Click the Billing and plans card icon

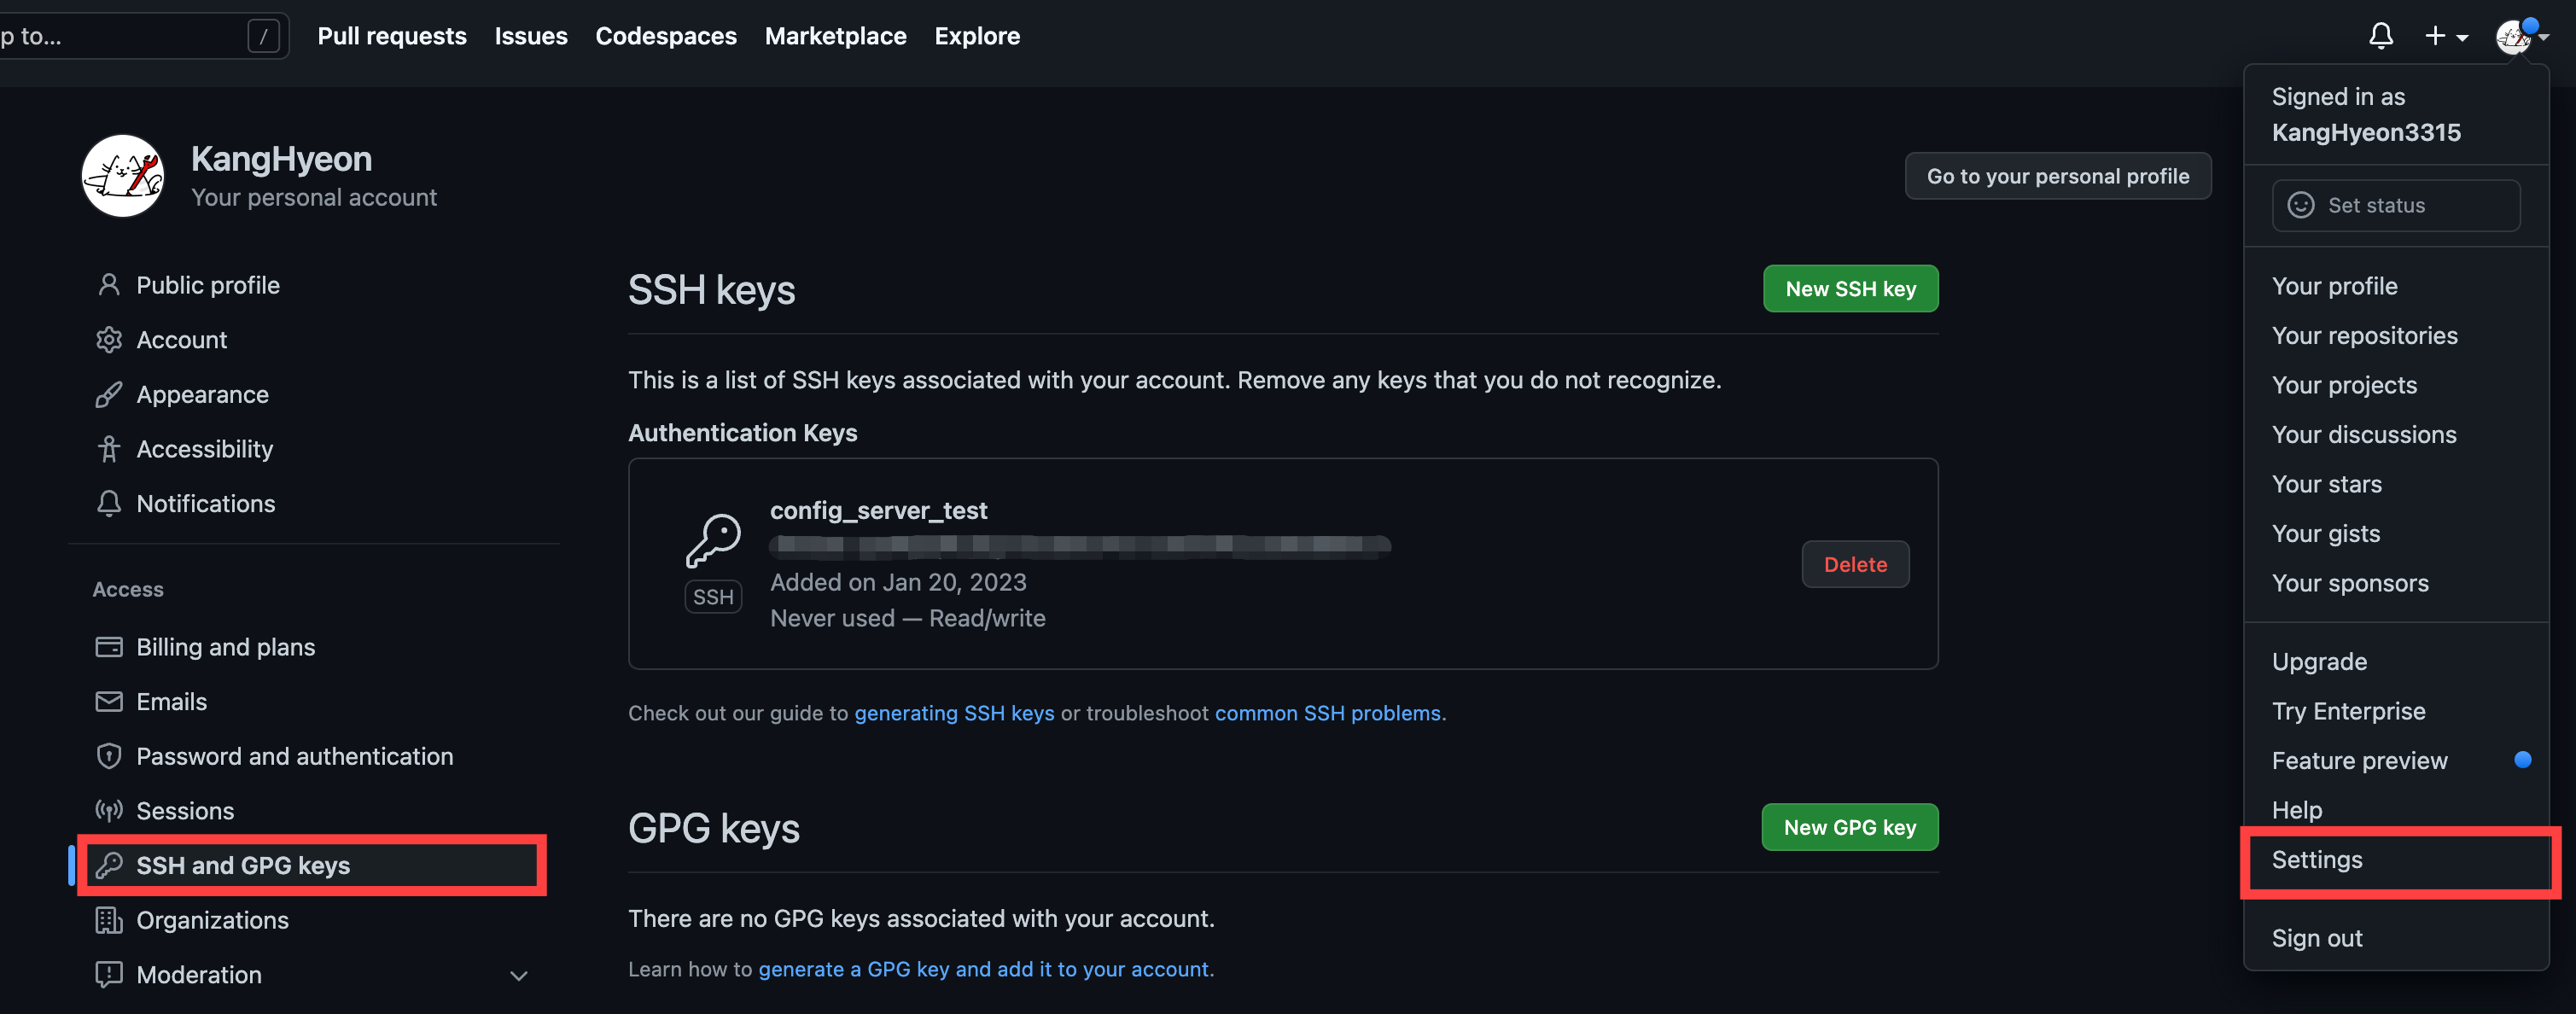pyautogui.click(x=109, y=647)
